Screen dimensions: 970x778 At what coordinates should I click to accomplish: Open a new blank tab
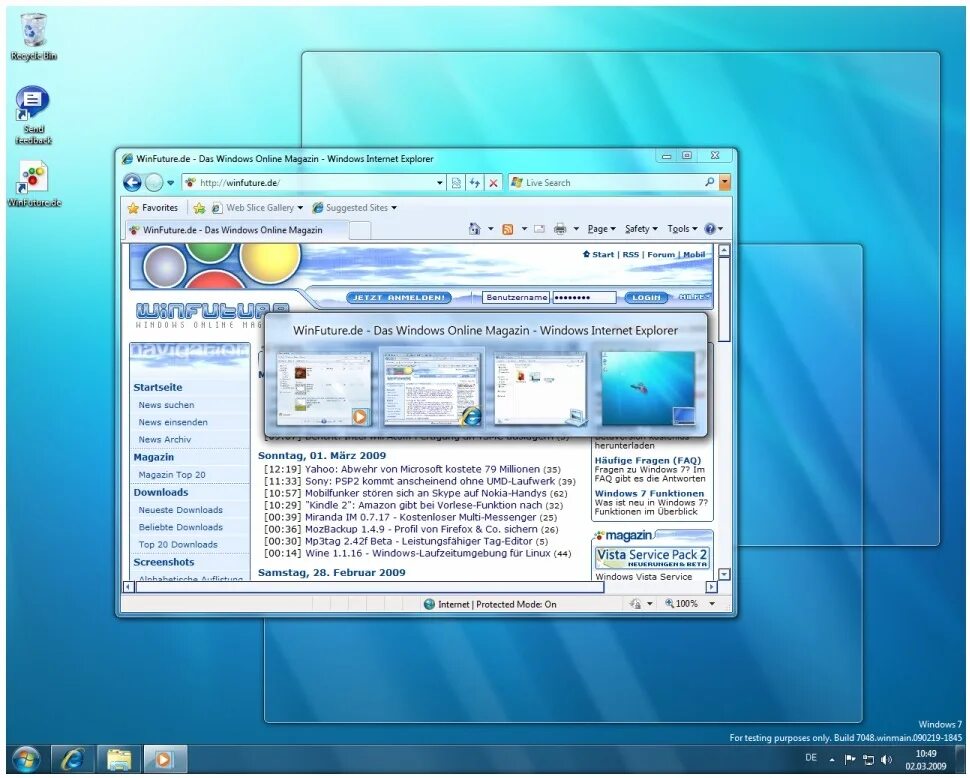click(360, 231)
